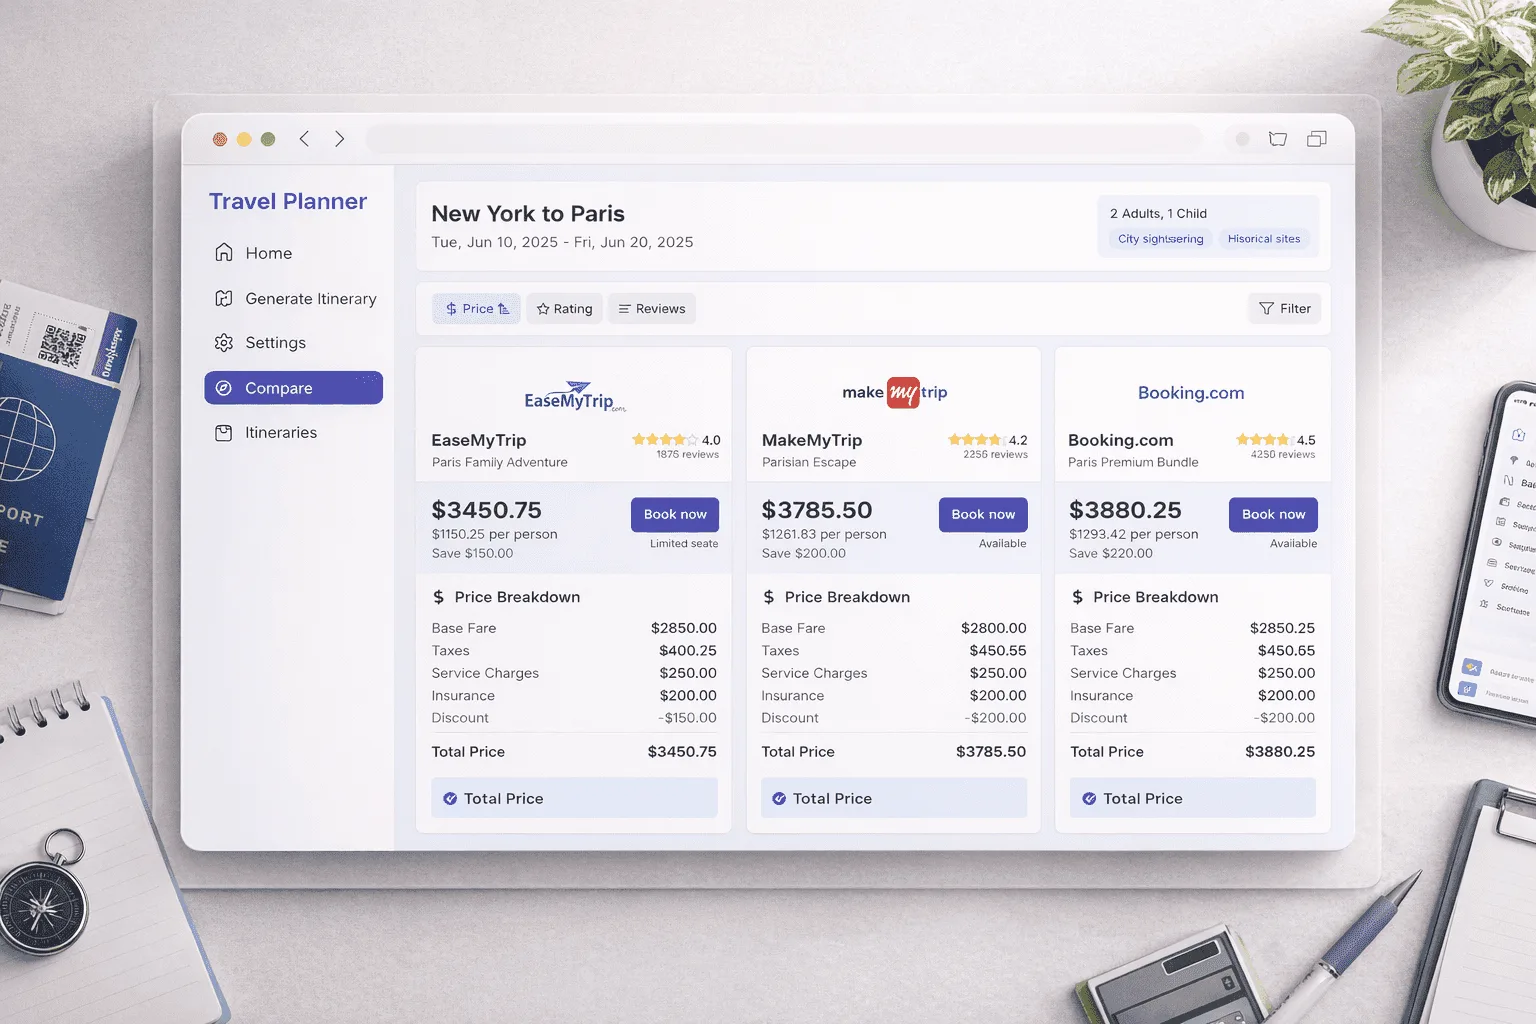Click the date range "Tue, Jun 10, 2025 - Fri, Jun 20, 2025"
The height and width of the screenshot is (1024, 1536).
[562, 242]
